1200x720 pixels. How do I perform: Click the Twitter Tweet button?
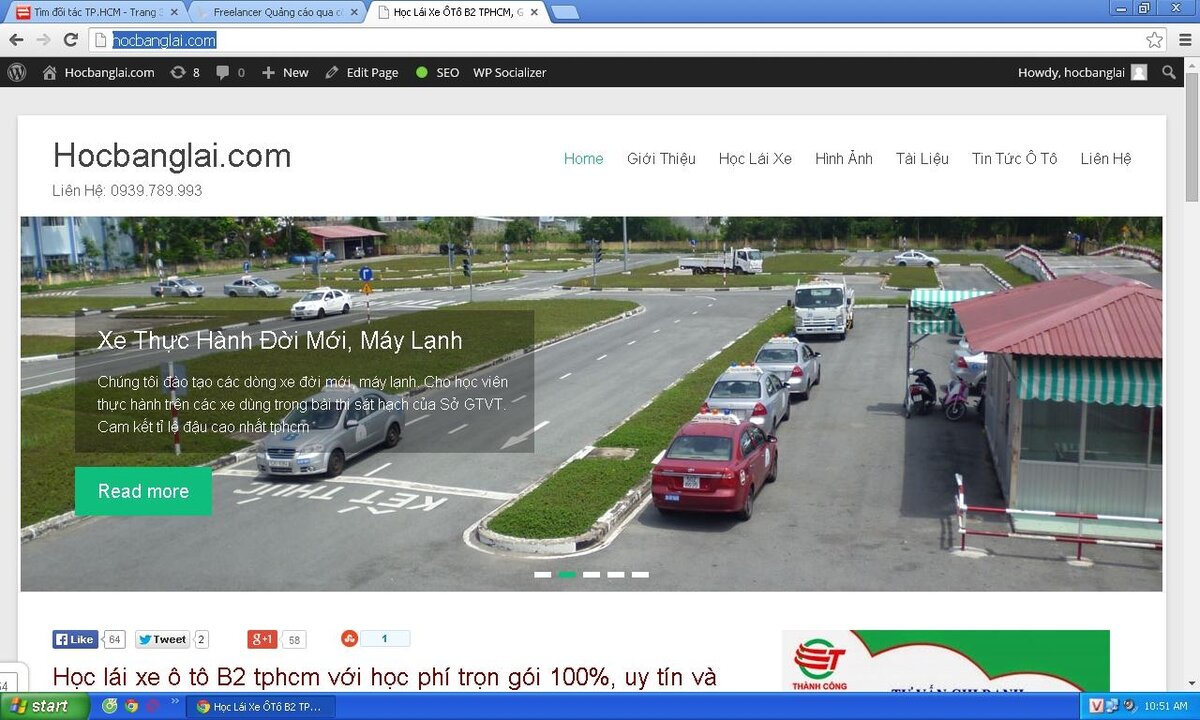pyautogui.click(x=162, y=640)
